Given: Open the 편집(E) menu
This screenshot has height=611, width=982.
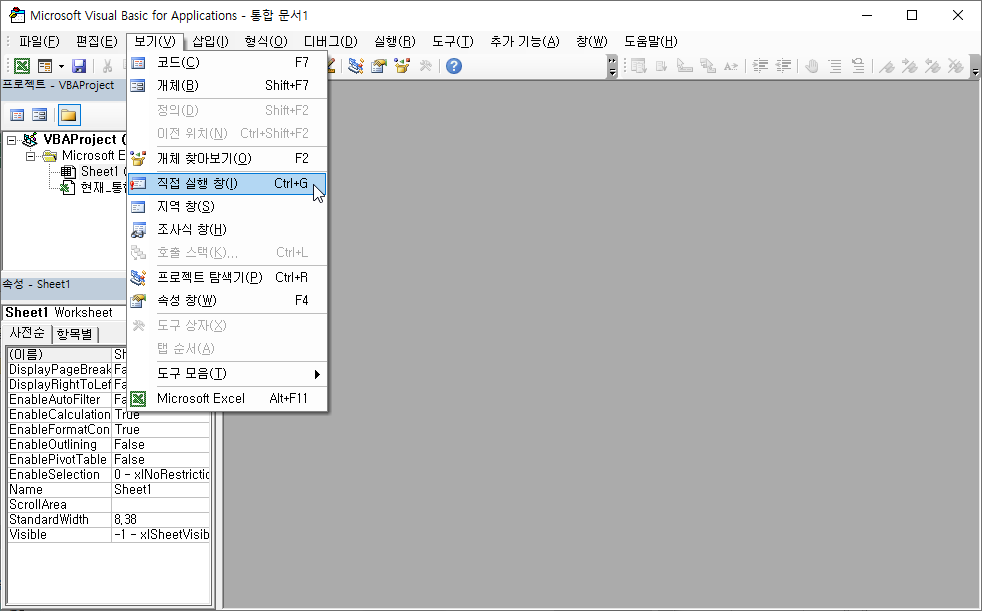Looking at the screenshot, I should 96,41.
